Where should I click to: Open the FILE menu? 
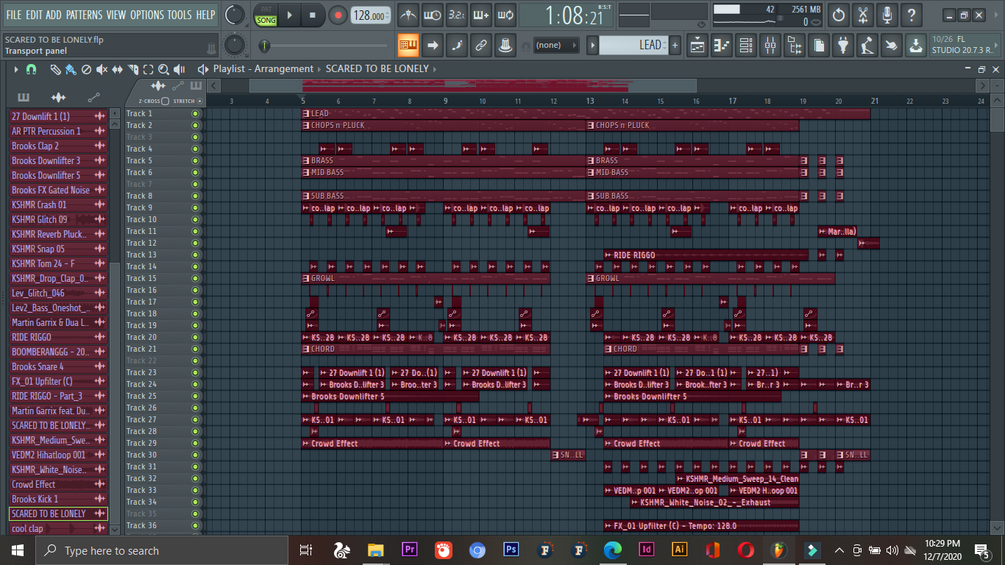(x=13, y=15)
